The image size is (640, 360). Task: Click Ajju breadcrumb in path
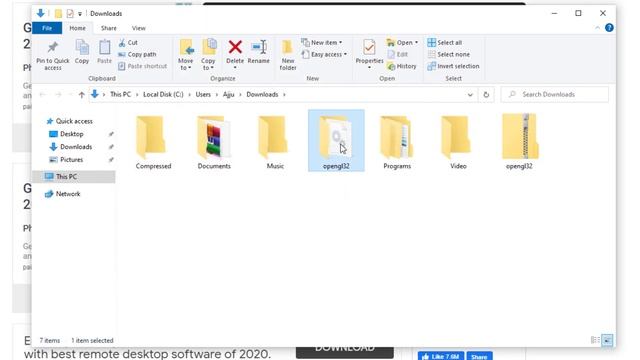point(229,94)
